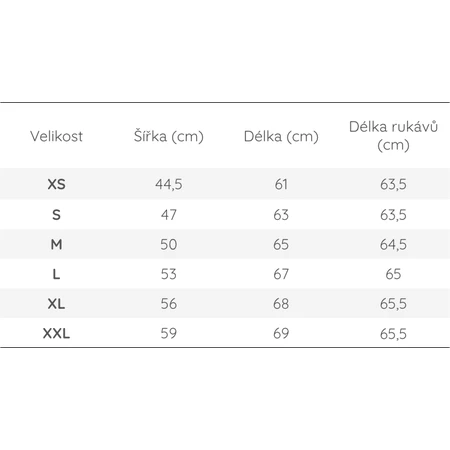450x450 pixels.
Task: Select the S size row label
Action: 56,215
